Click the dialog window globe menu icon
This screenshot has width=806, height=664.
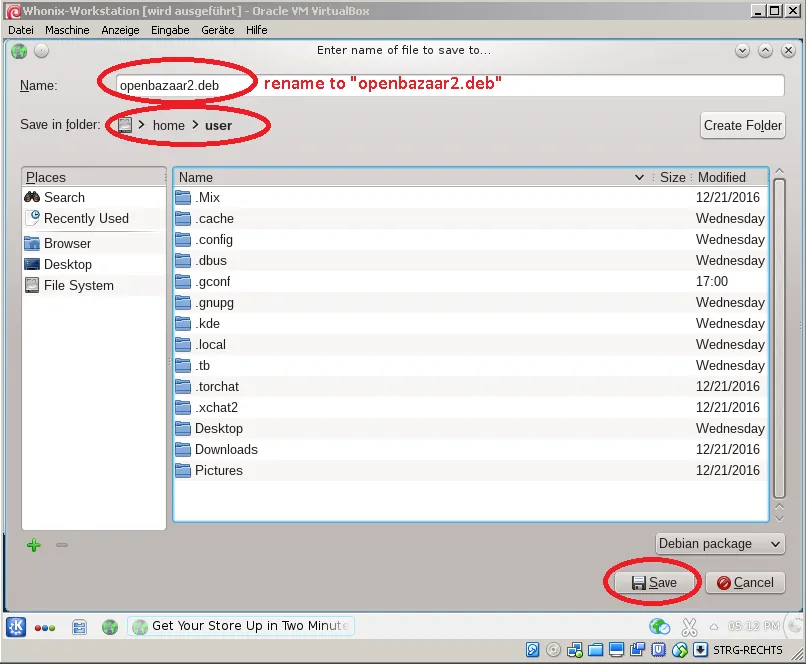(x=19, y=51)
